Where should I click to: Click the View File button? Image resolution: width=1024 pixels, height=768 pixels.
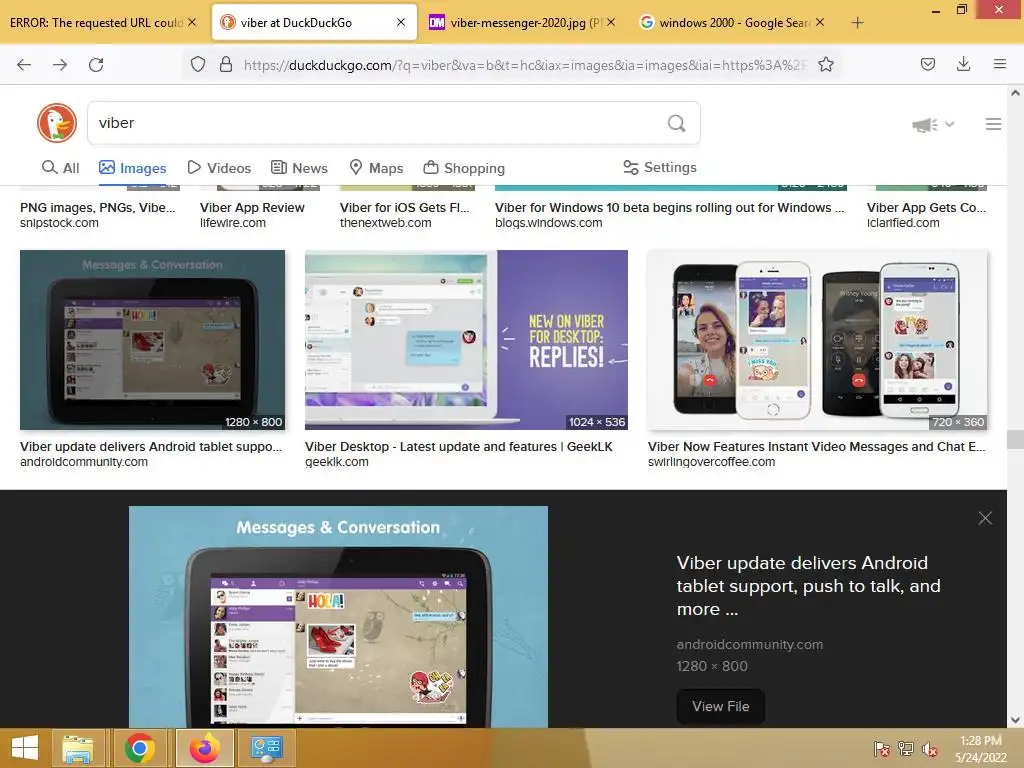click(x=720, y=707)
